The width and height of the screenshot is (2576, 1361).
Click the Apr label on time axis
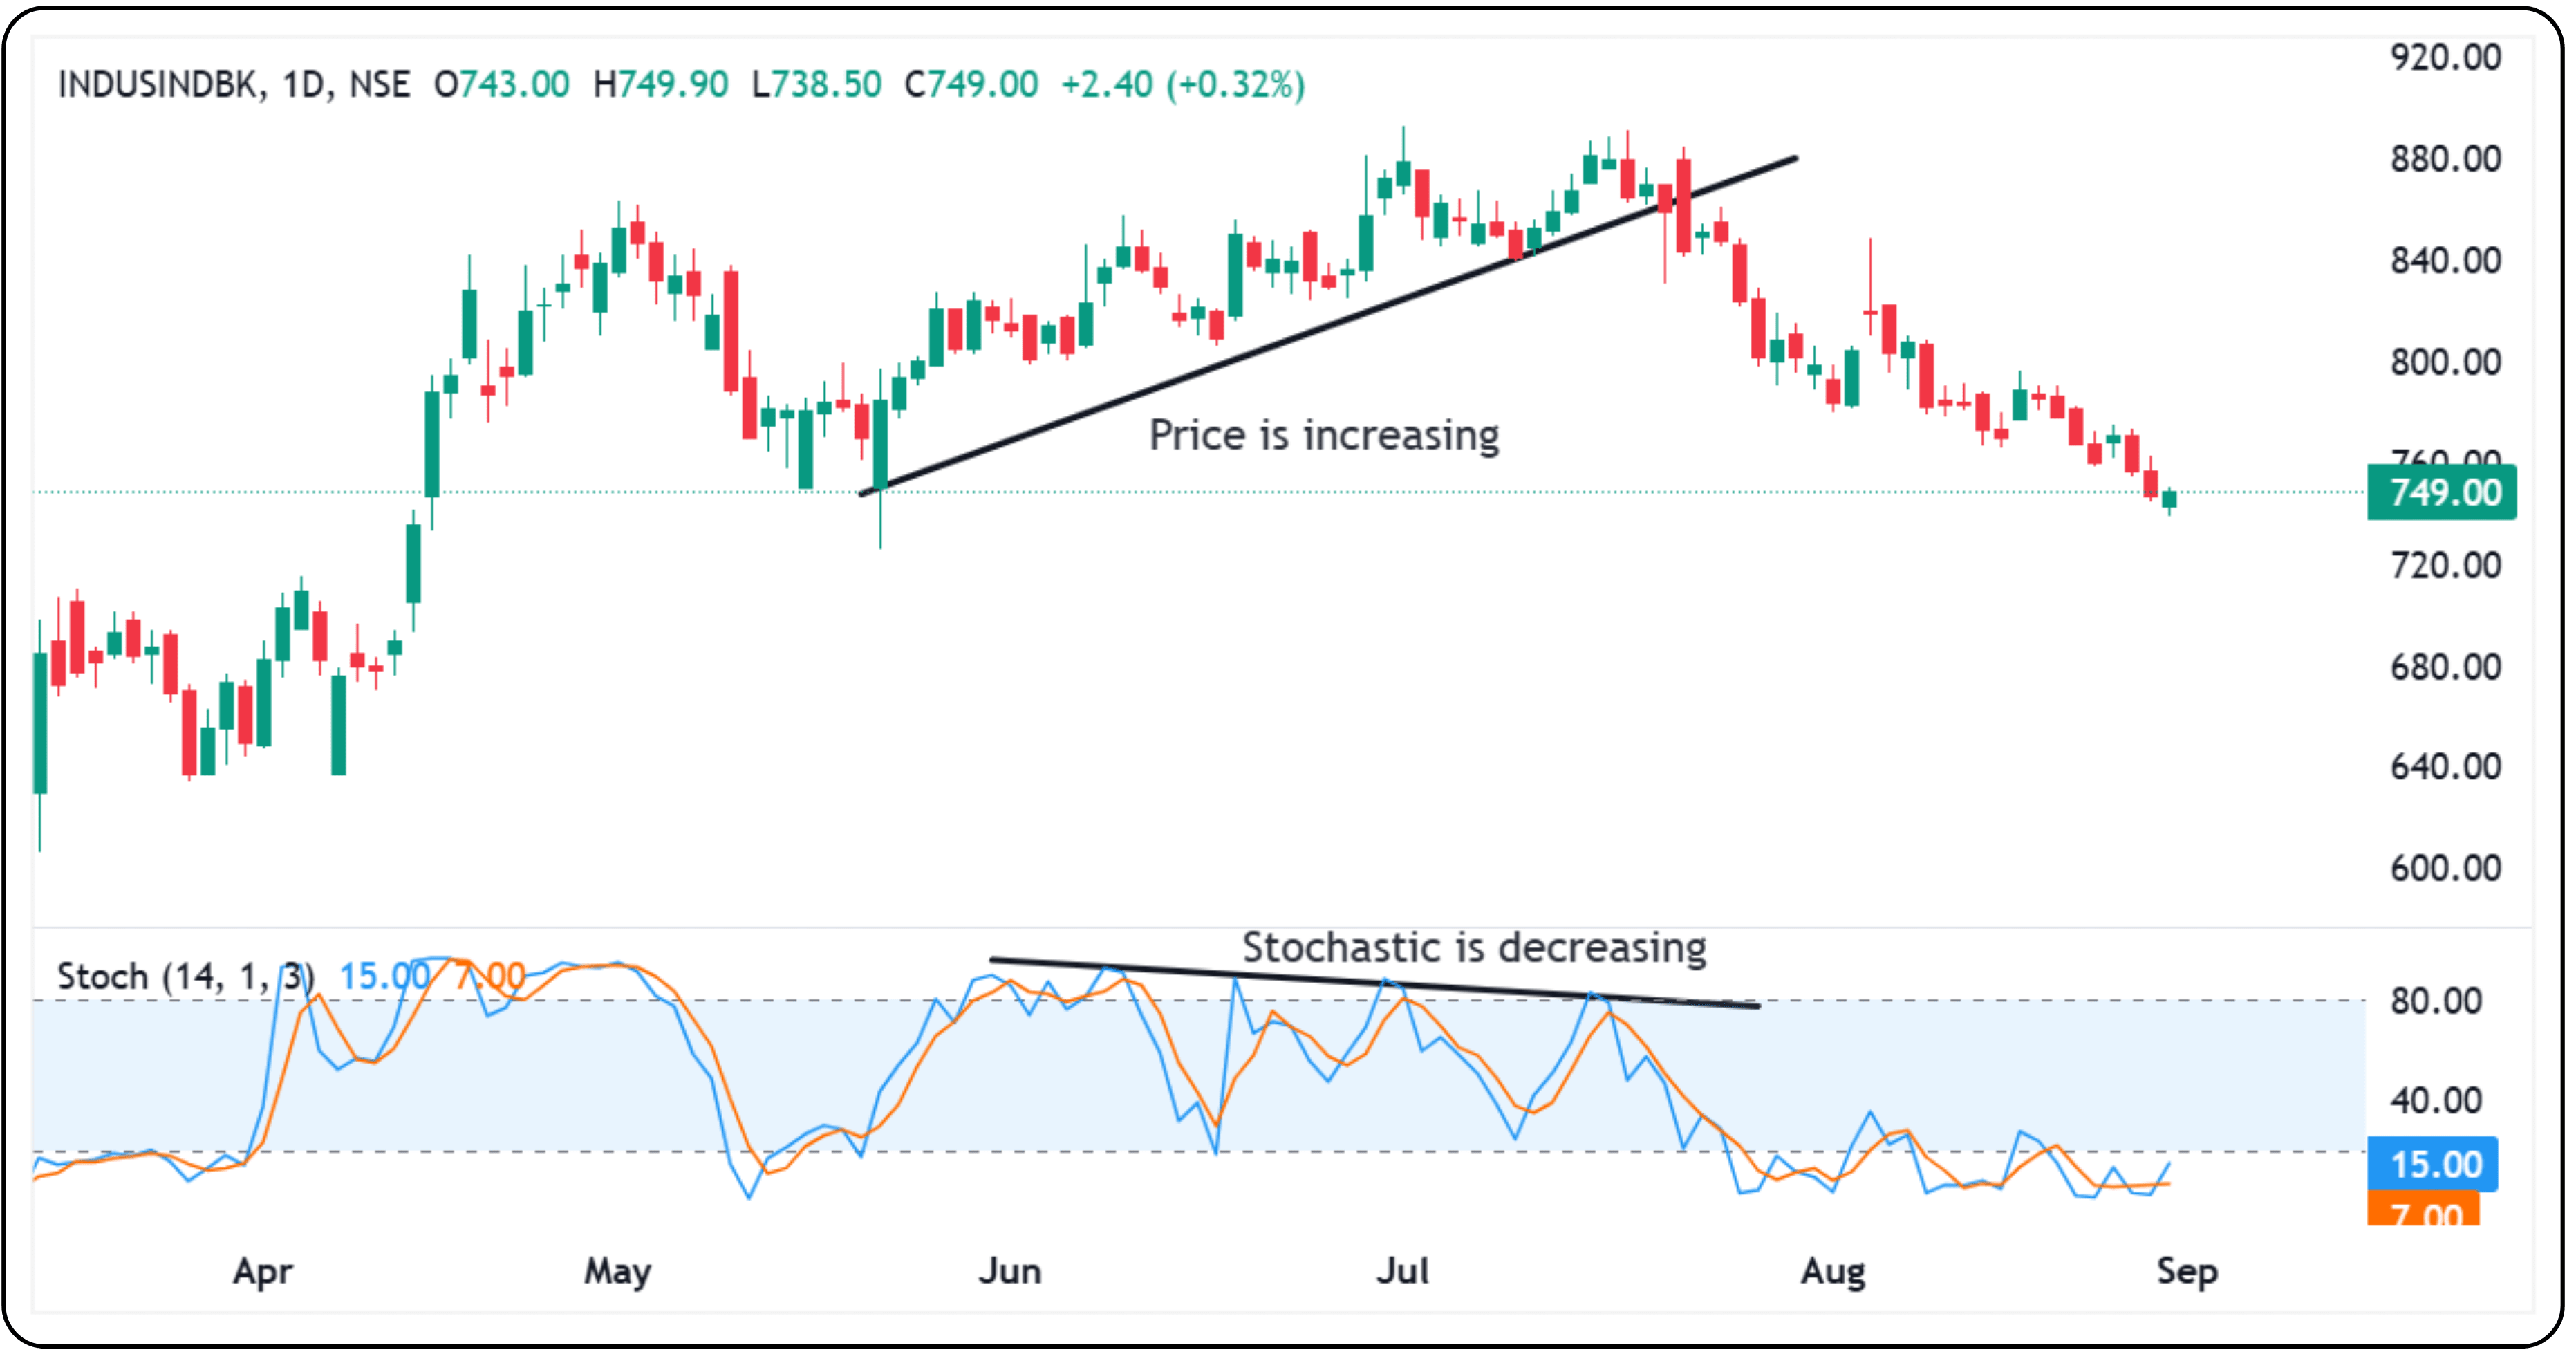click(x=262, y=1271)
